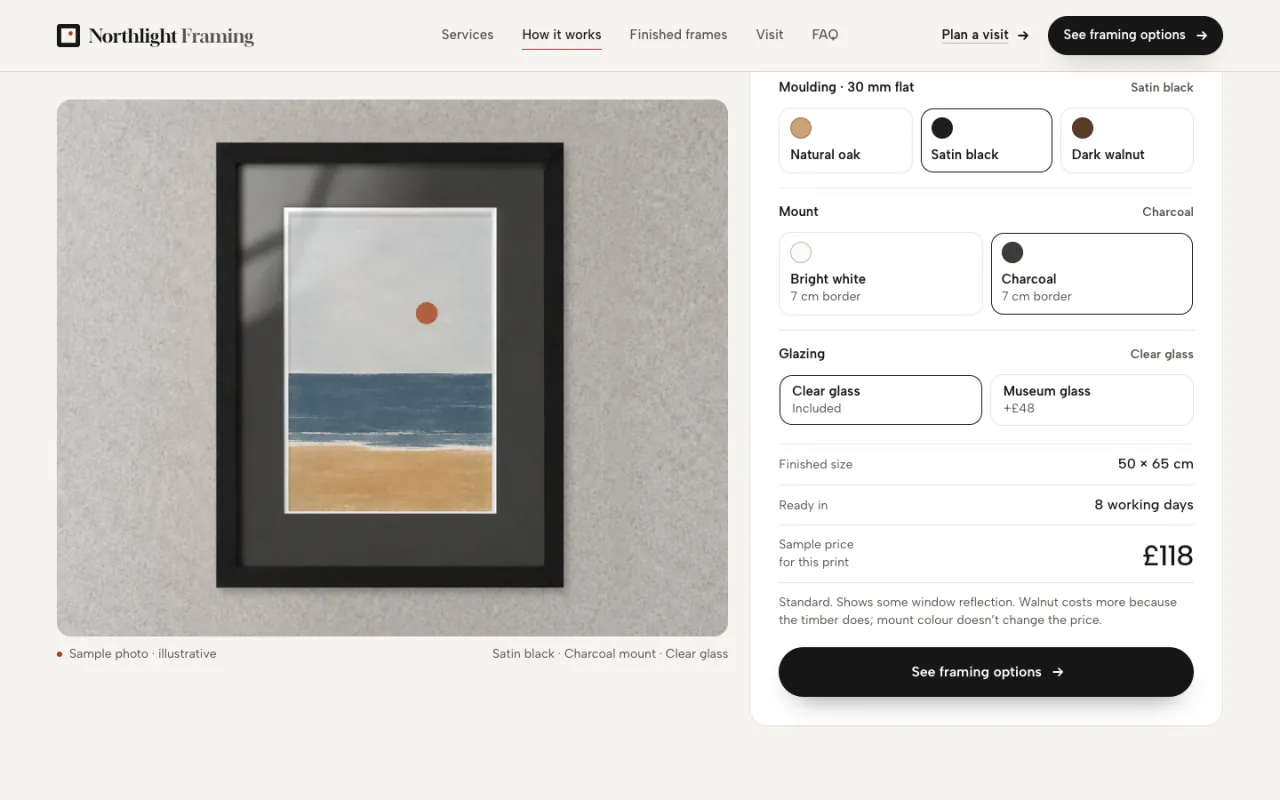Click the 8 working days value

pyautogui.click(x=1144, y=505)
